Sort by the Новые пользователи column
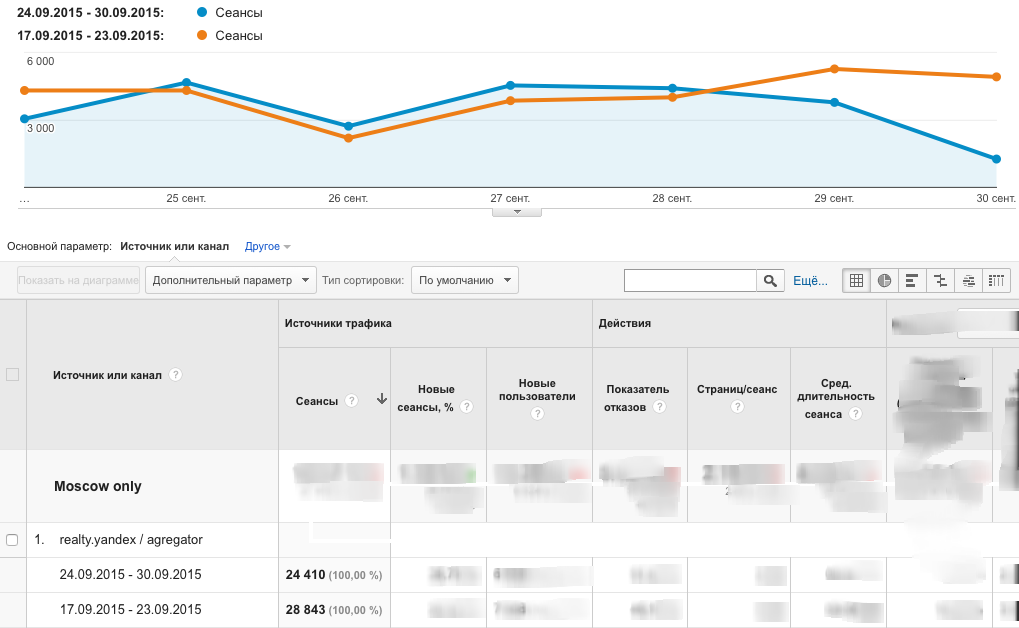The width and height of the screenshot is (1019, 628). (537, 389)
